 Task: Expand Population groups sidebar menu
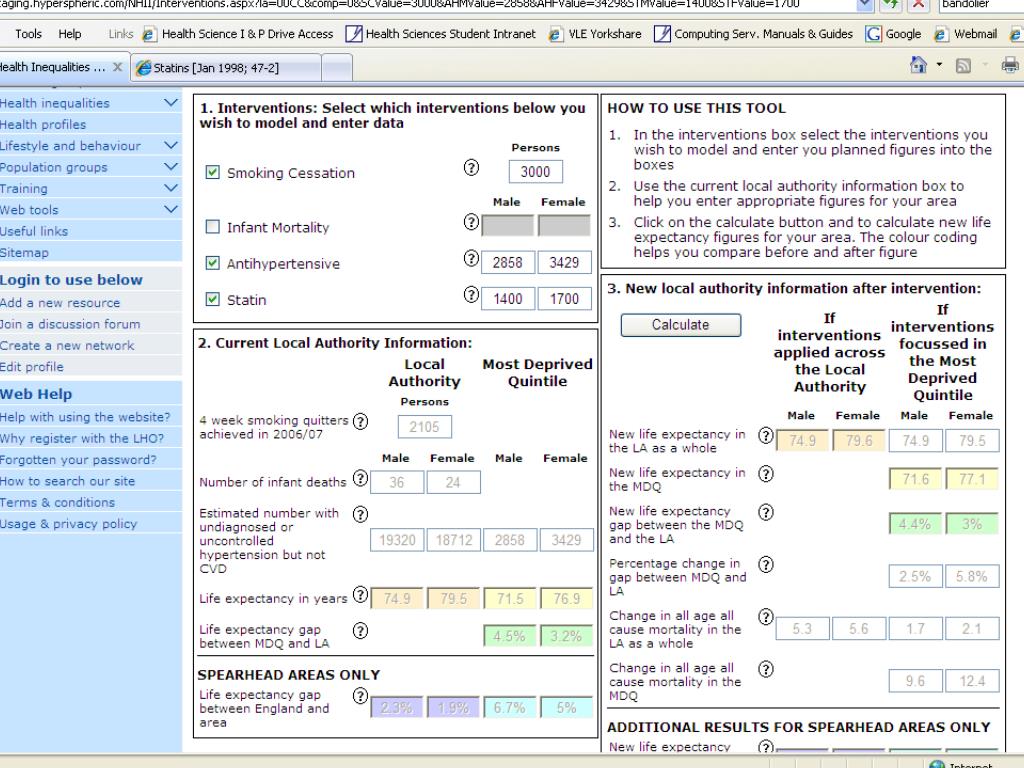[x=170, y=167]
